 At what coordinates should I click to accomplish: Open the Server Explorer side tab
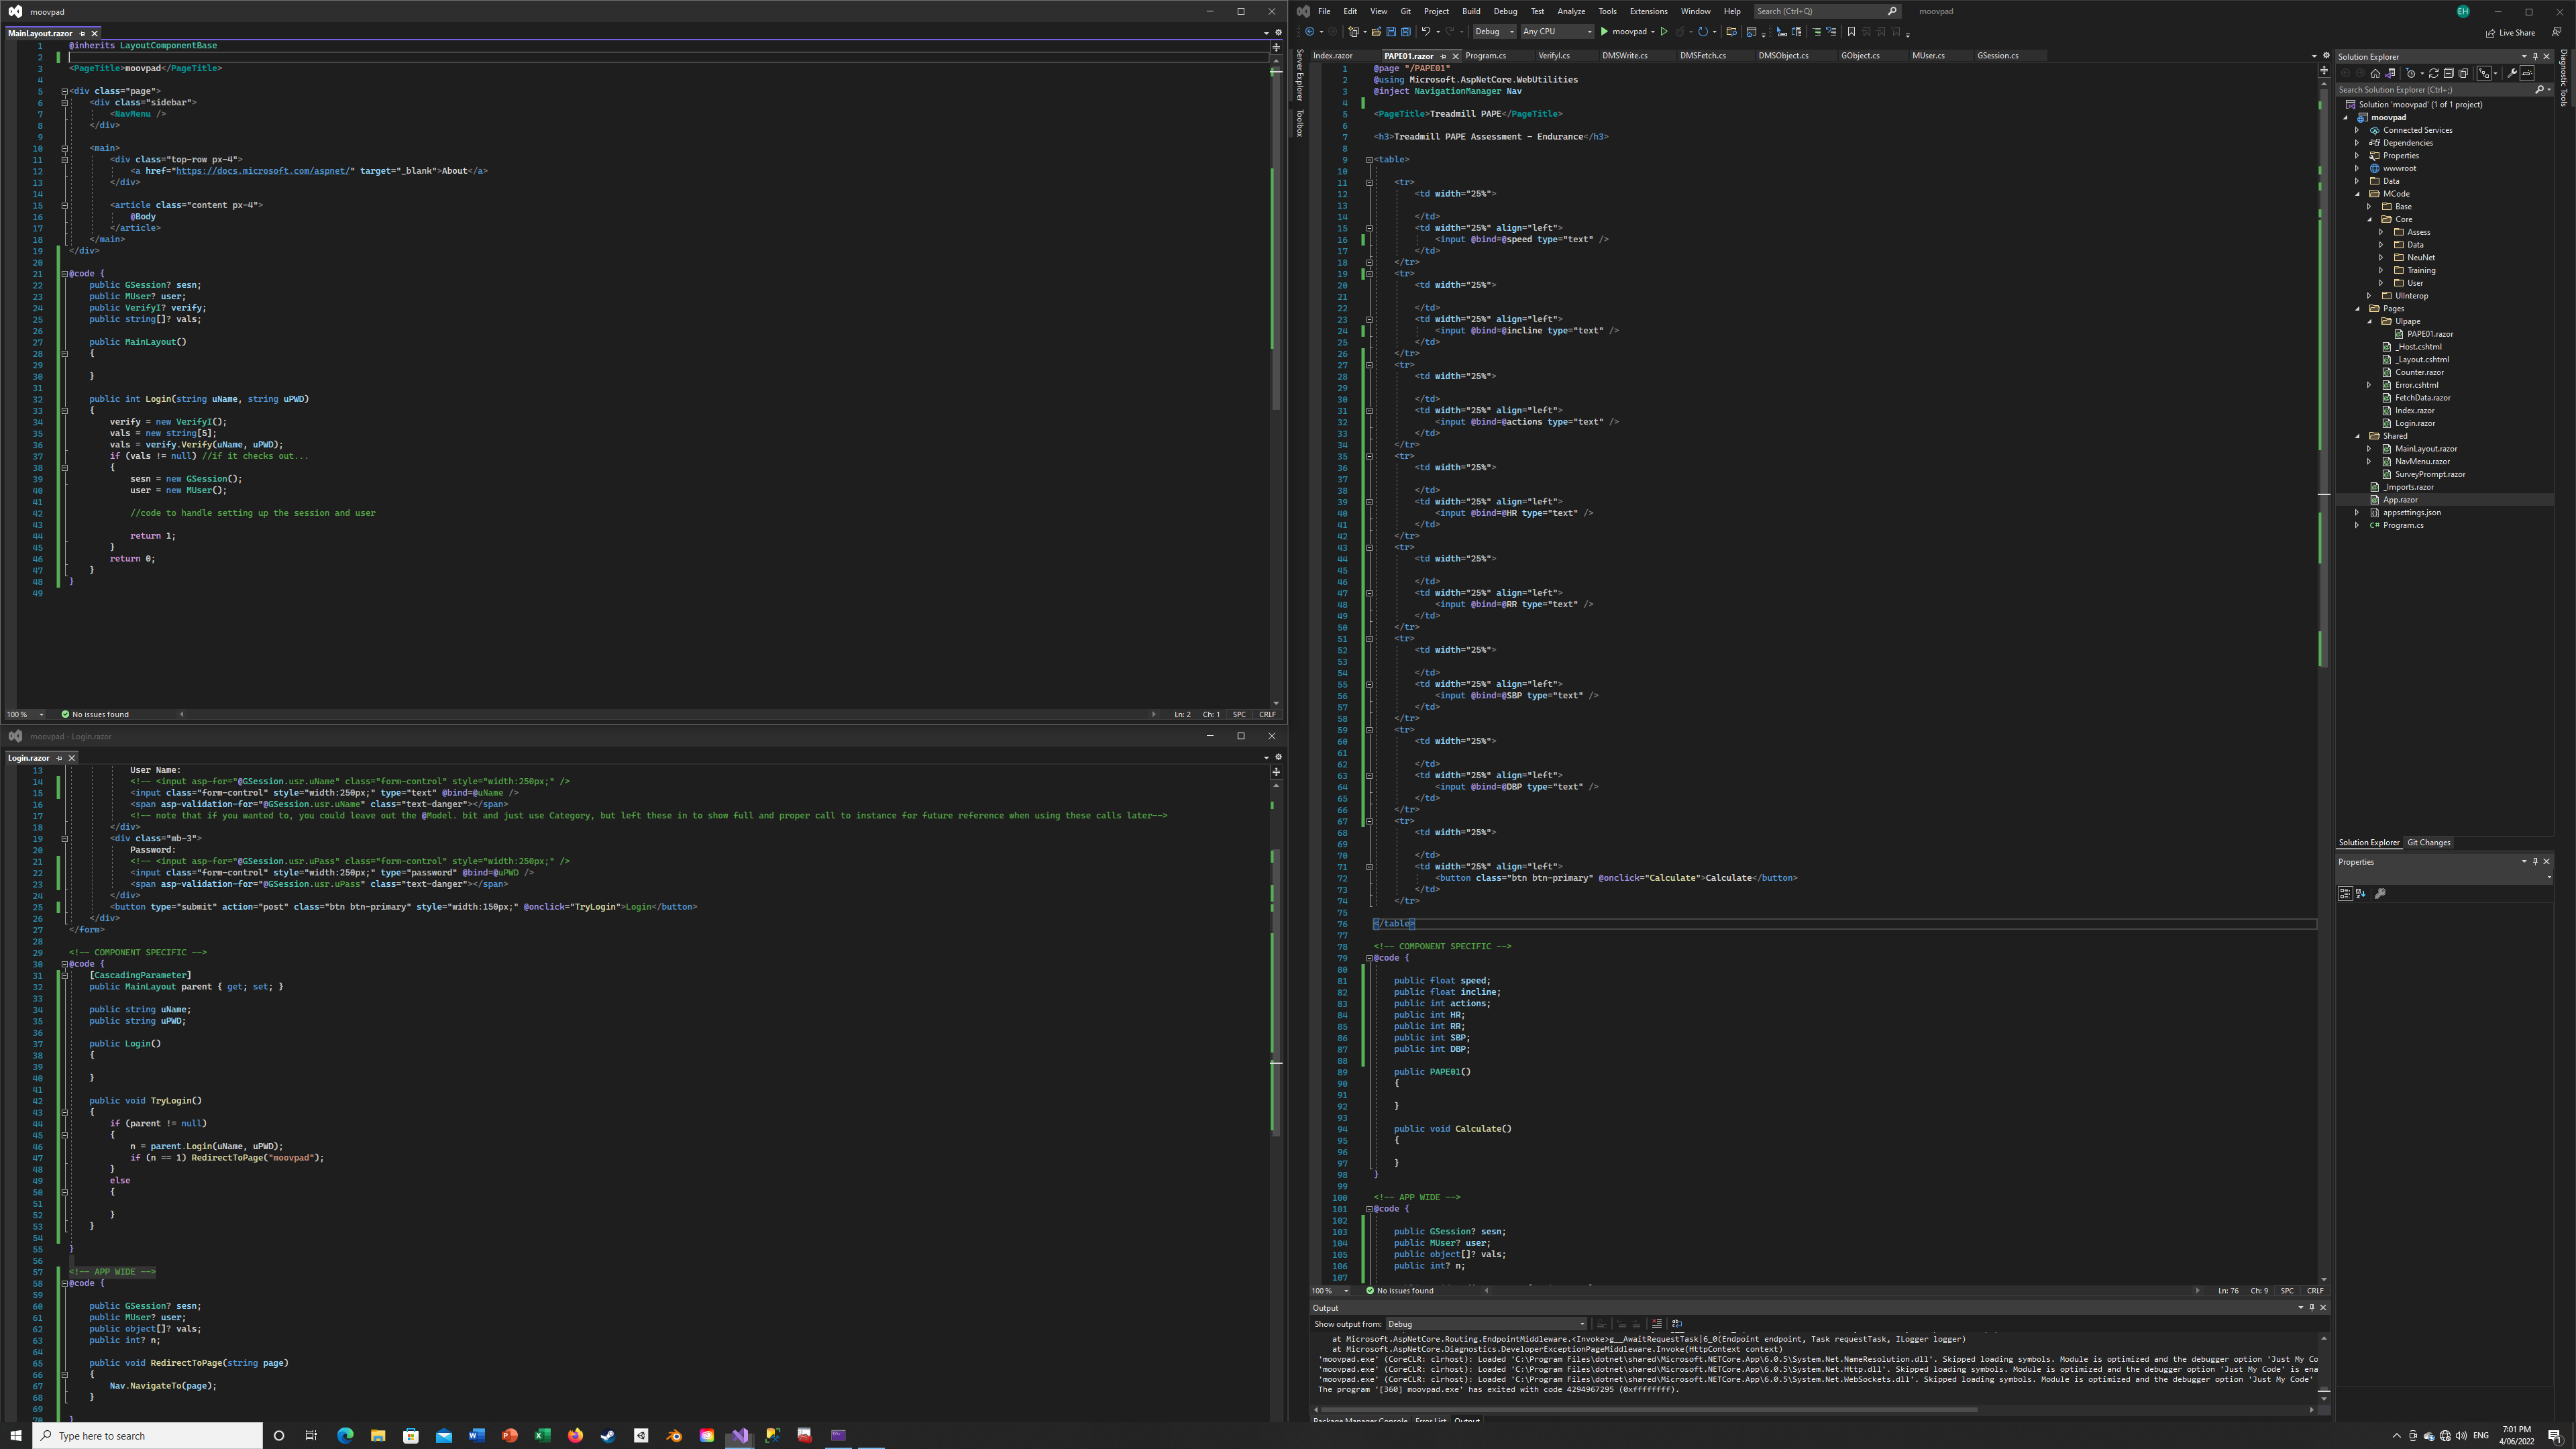pos(1300,75)
